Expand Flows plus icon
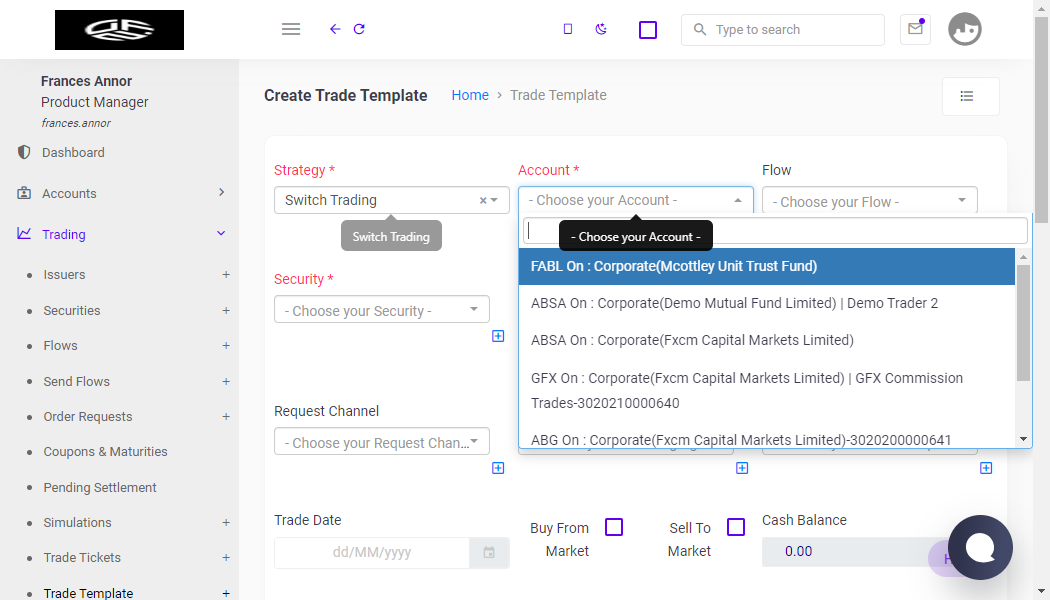1050x600 pixels. click(226, 346)
